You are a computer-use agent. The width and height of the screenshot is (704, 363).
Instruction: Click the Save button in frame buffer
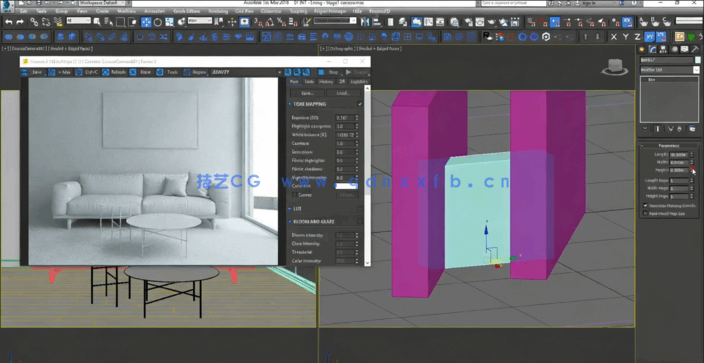[34, 72]
